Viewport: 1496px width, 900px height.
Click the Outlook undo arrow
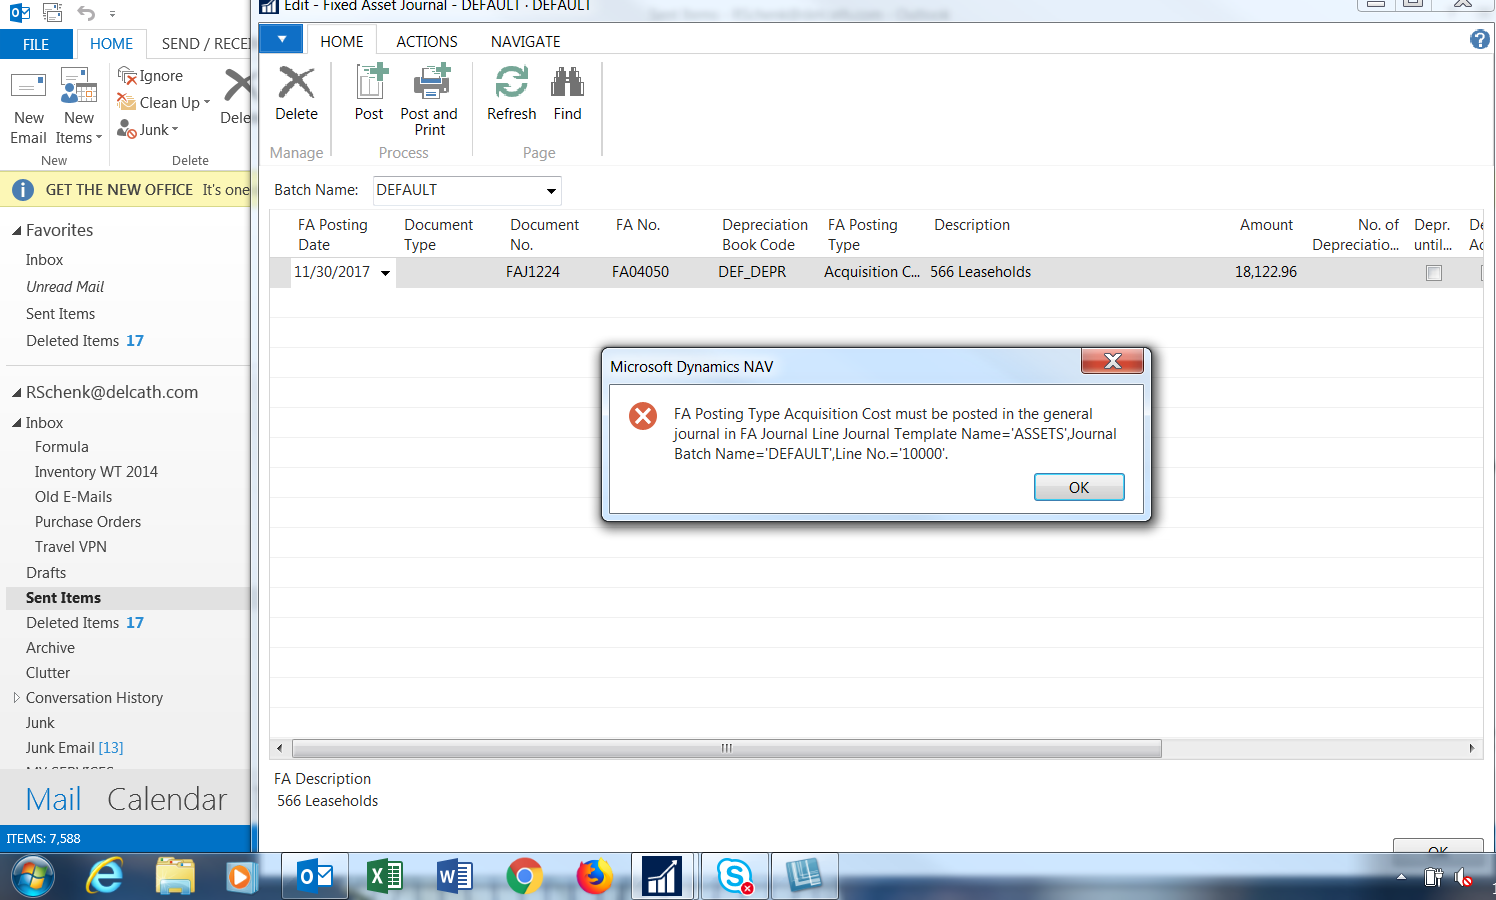click(x=86, y=13)
